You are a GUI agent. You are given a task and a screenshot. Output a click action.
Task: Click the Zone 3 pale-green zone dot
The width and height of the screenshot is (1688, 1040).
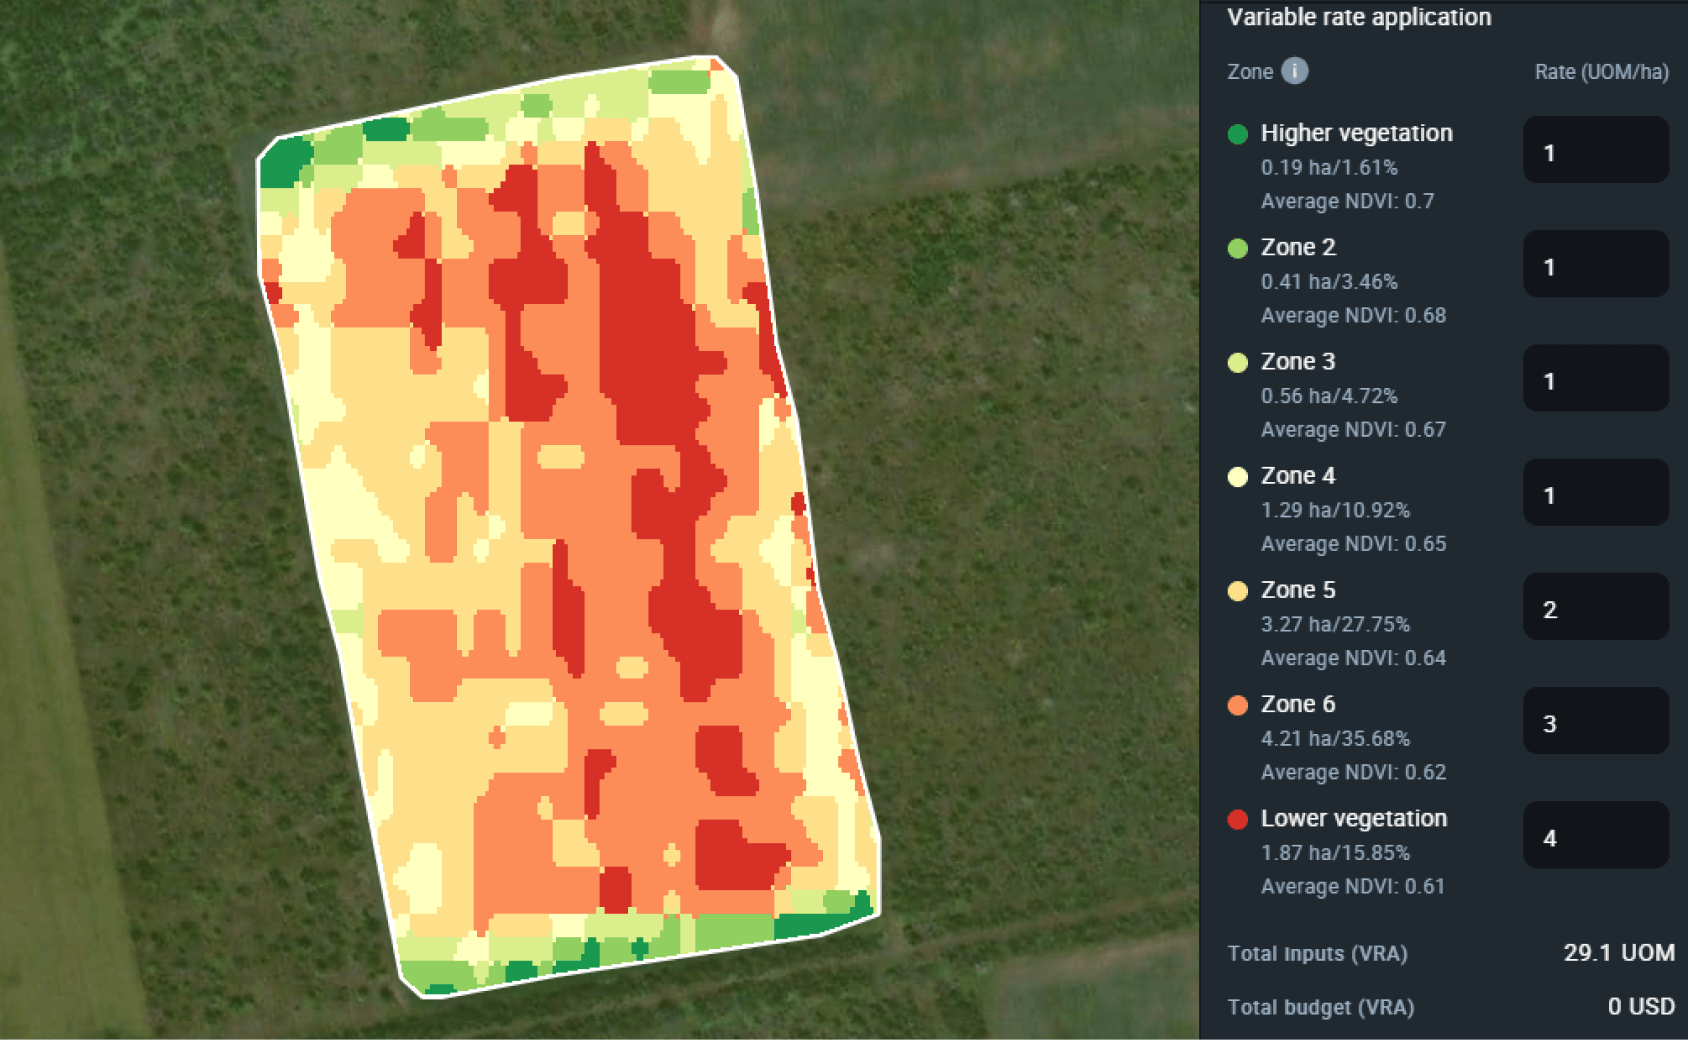pos(1239,361)
